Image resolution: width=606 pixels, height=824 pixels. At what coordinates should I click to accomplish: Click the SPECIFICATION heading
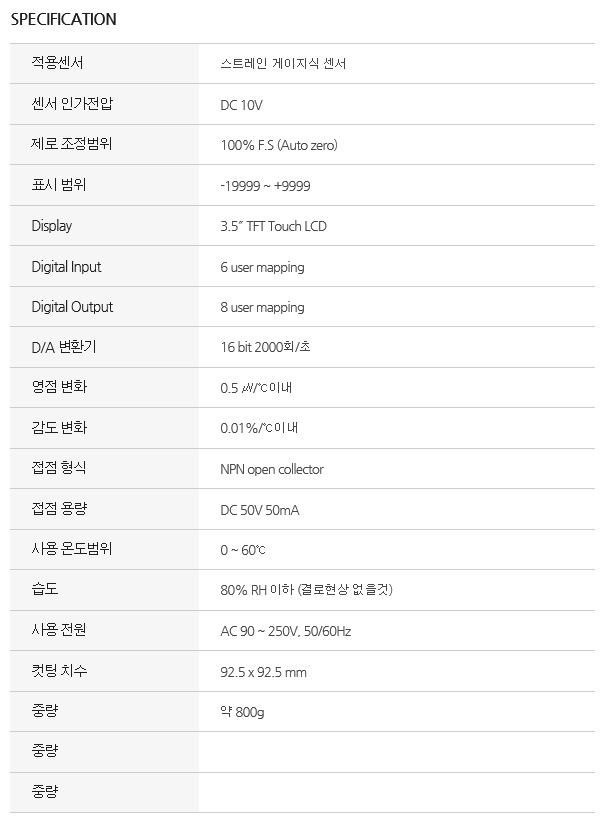point(64,19)
